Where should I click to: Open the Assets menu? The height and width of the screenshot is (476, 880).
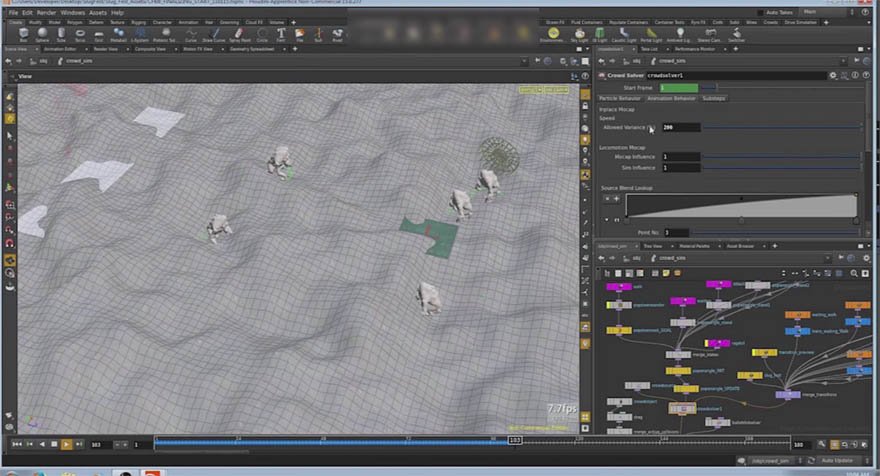(98, 12)
